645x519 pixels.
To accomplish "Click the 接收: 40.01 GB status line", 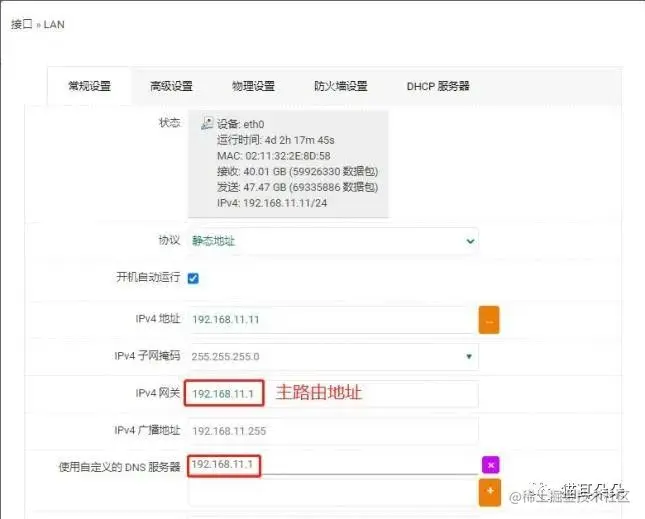I will point(297,171).
